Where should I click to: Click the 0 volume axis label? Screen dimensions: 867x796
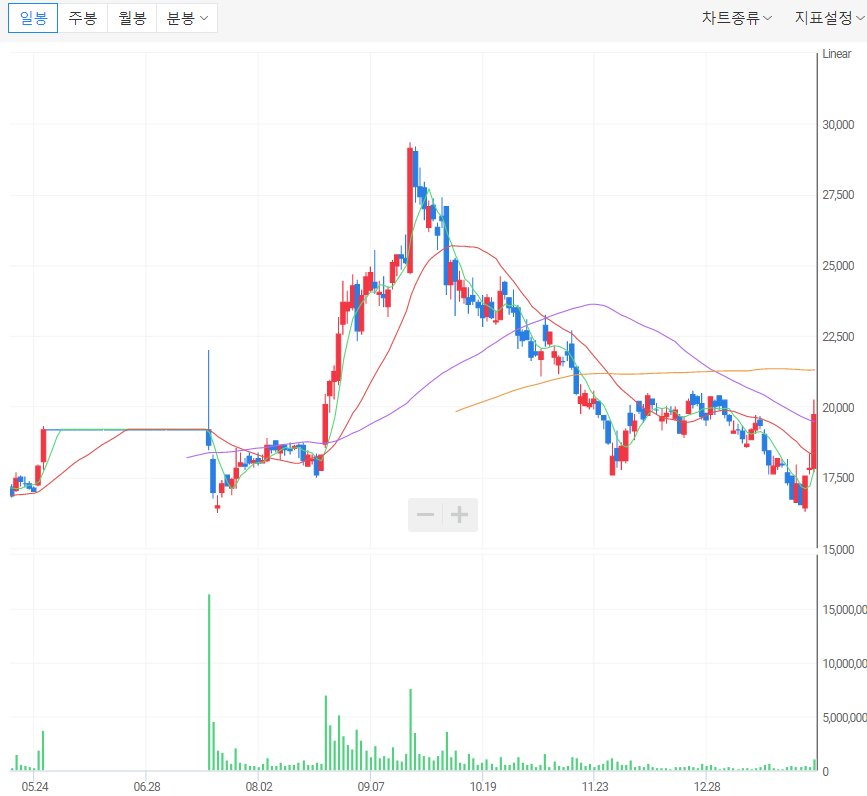(826, 772)
